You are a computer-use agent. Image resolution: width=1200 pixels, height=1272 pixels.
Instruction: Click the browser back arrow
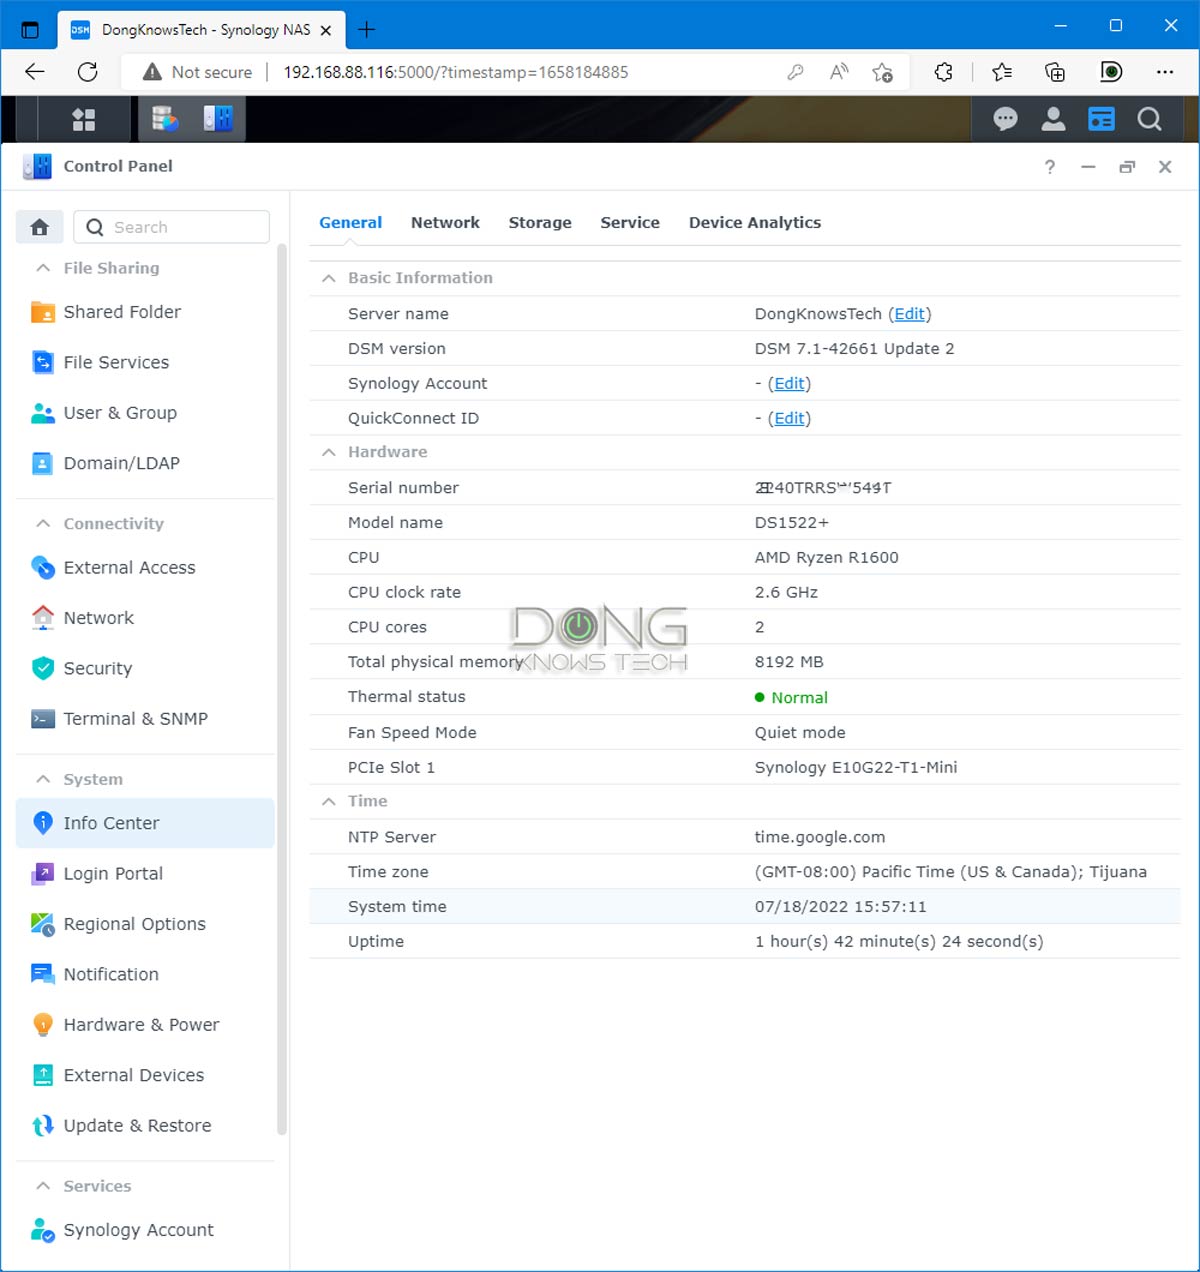tap(35, 72)
